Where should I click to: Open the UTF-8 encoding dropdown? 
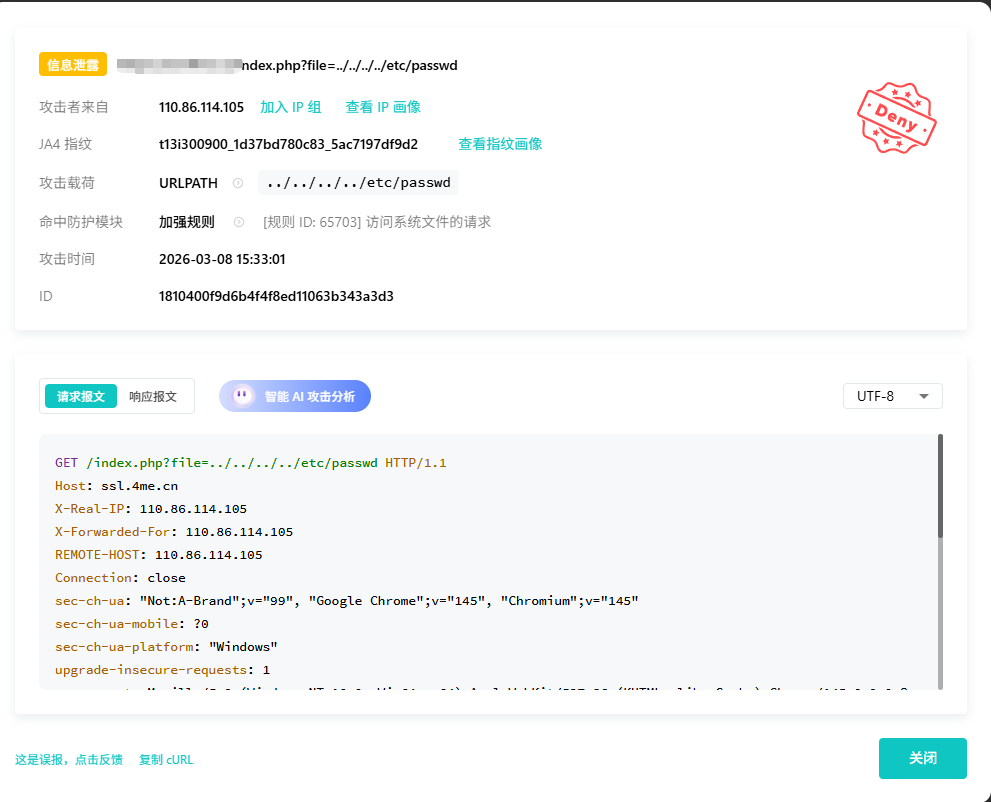892,396
